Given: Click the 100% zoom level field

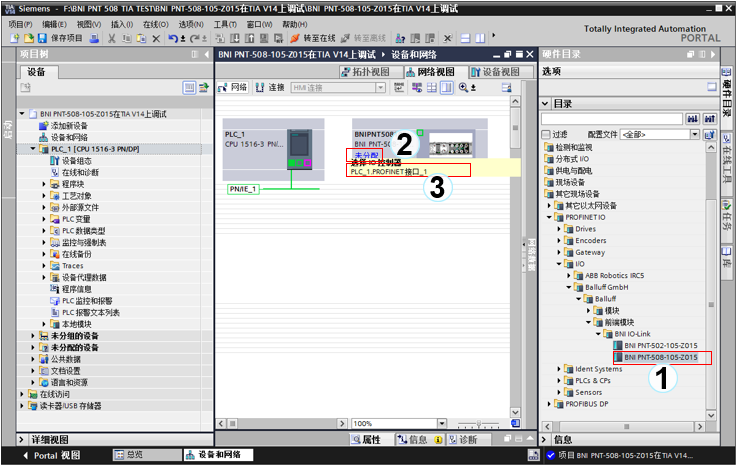Looking at the screenshot, I should coord(373,424).
